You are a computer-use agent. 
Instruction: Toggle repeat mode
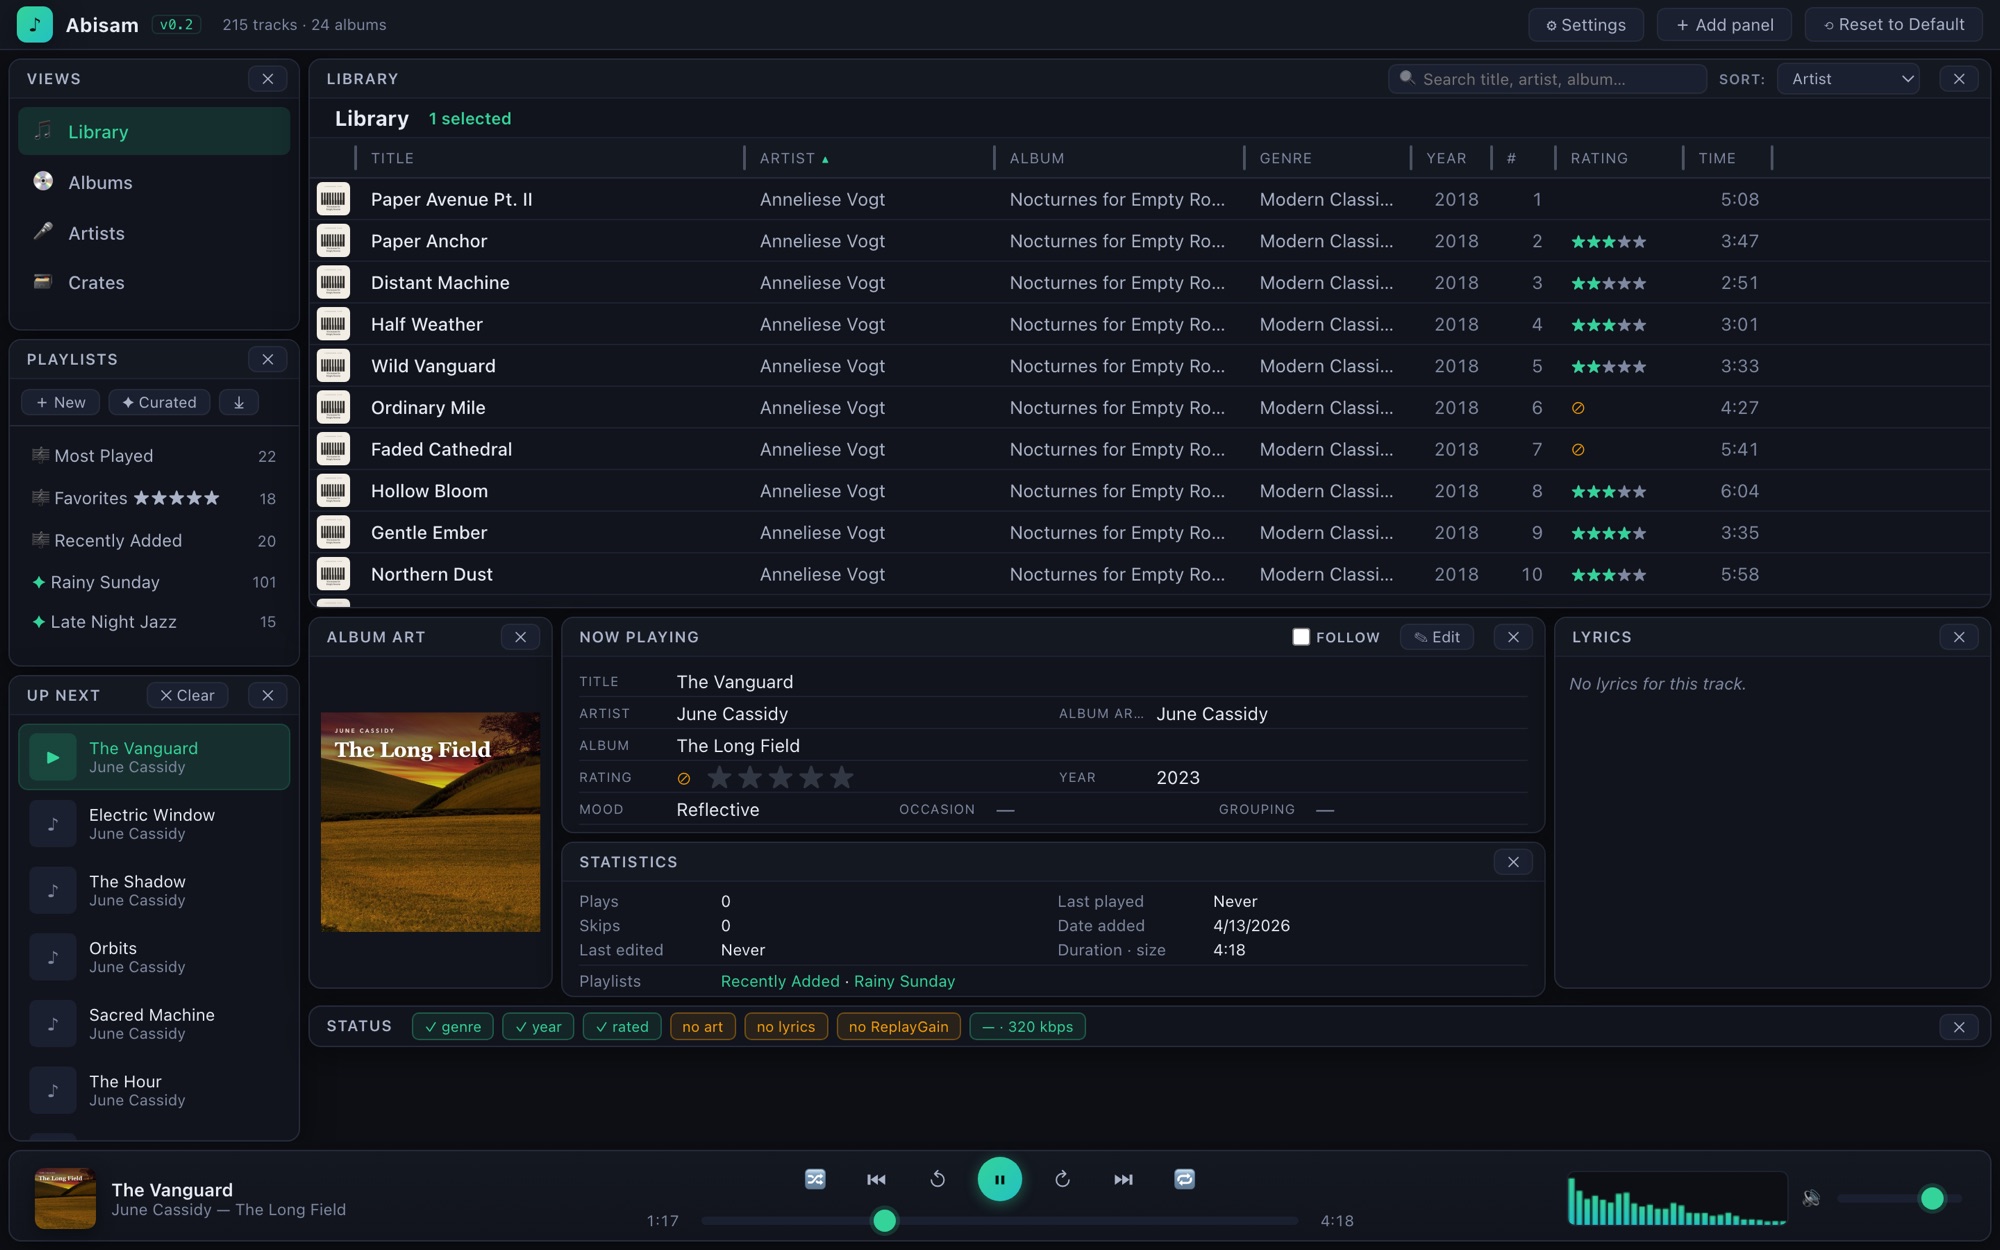click(x=1184, y=1179)
